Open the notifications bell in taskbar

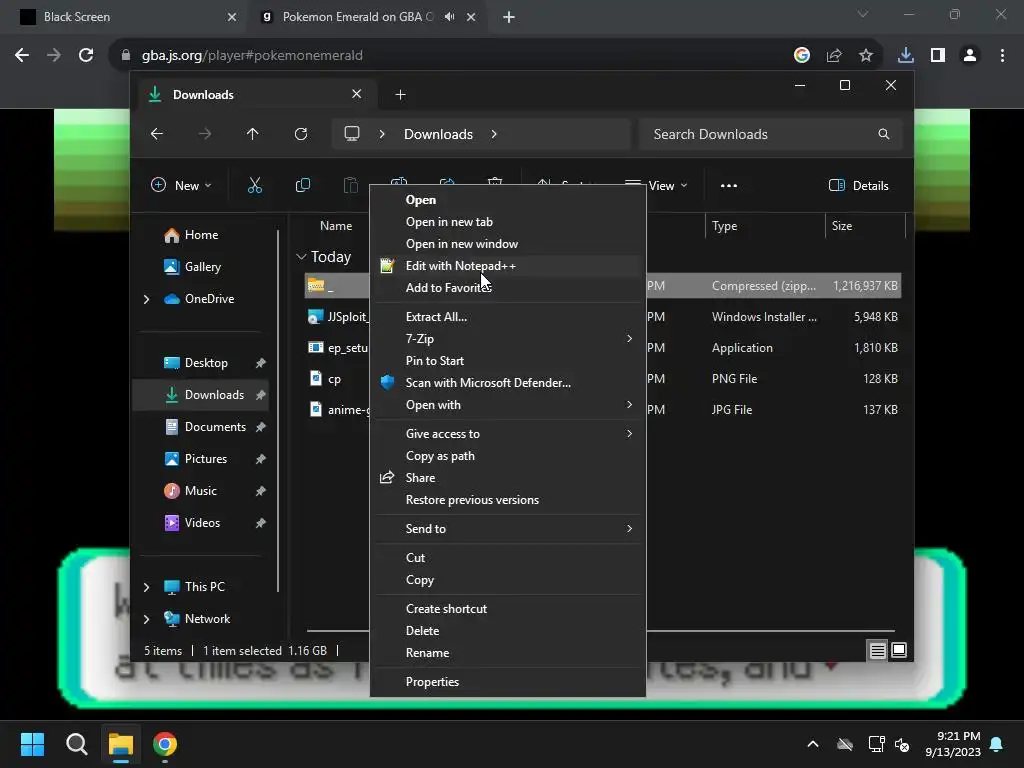pyautogui.click(x=997, y=744)
